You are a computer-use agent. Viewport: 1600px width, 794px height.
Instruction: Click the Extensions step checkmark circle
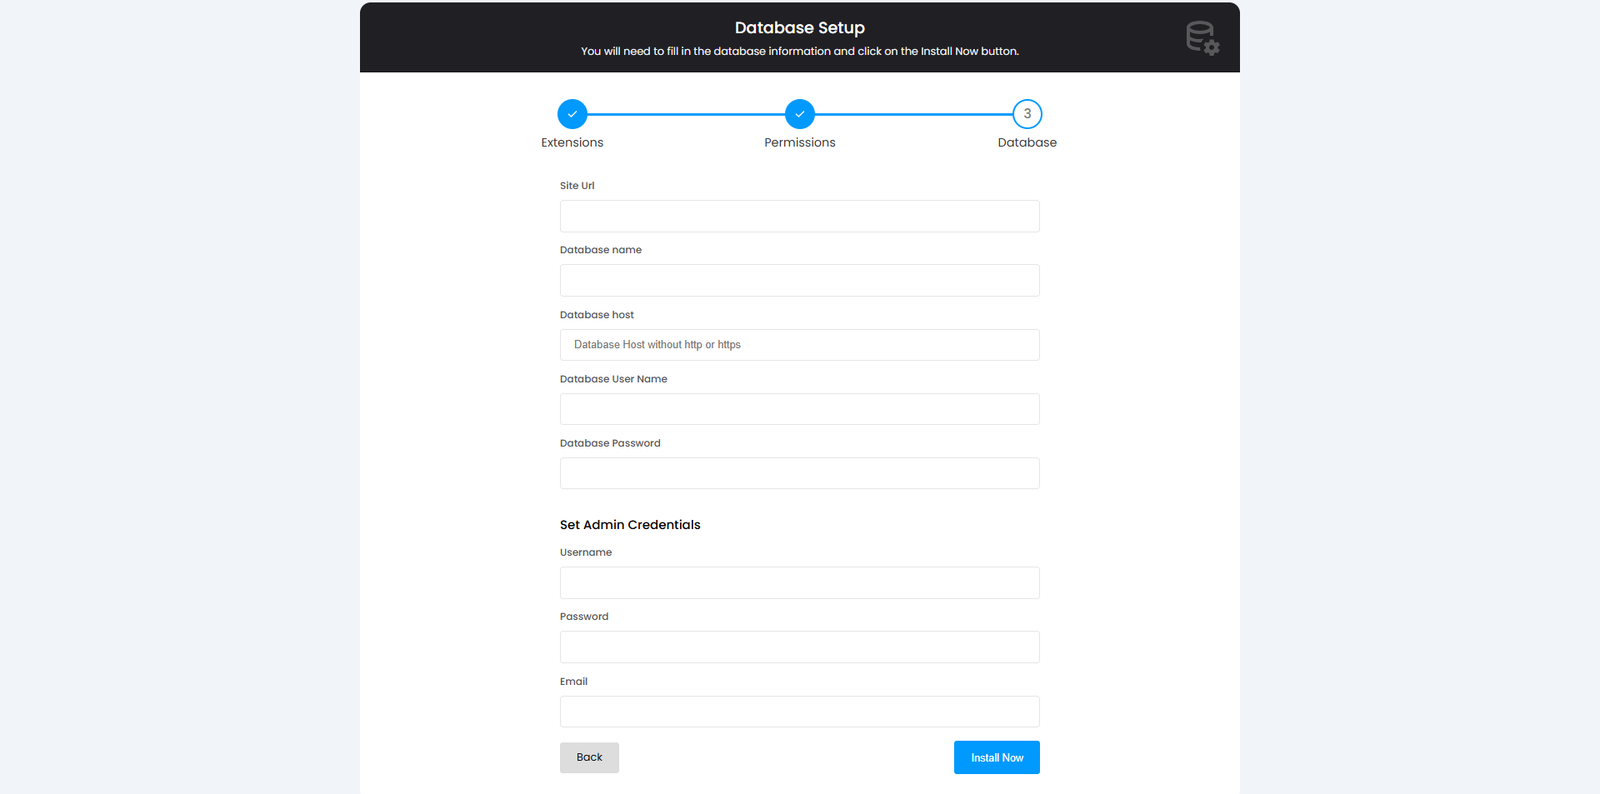pyautogui.click(x=572, y=114)
